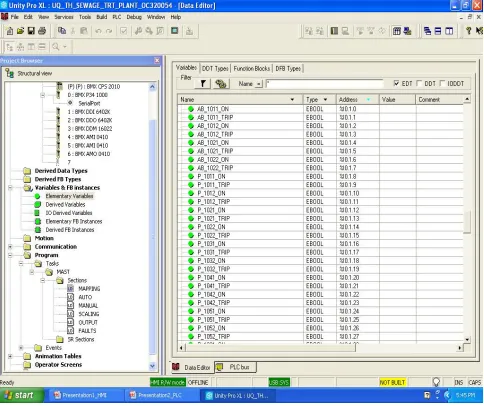Close the Project Browser panel

157,60
